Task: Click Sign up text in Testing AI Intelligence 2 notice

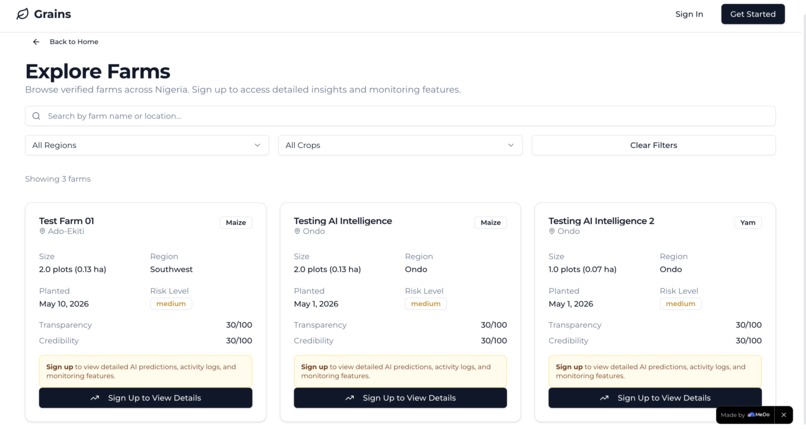Action: (x=569, y=367)
